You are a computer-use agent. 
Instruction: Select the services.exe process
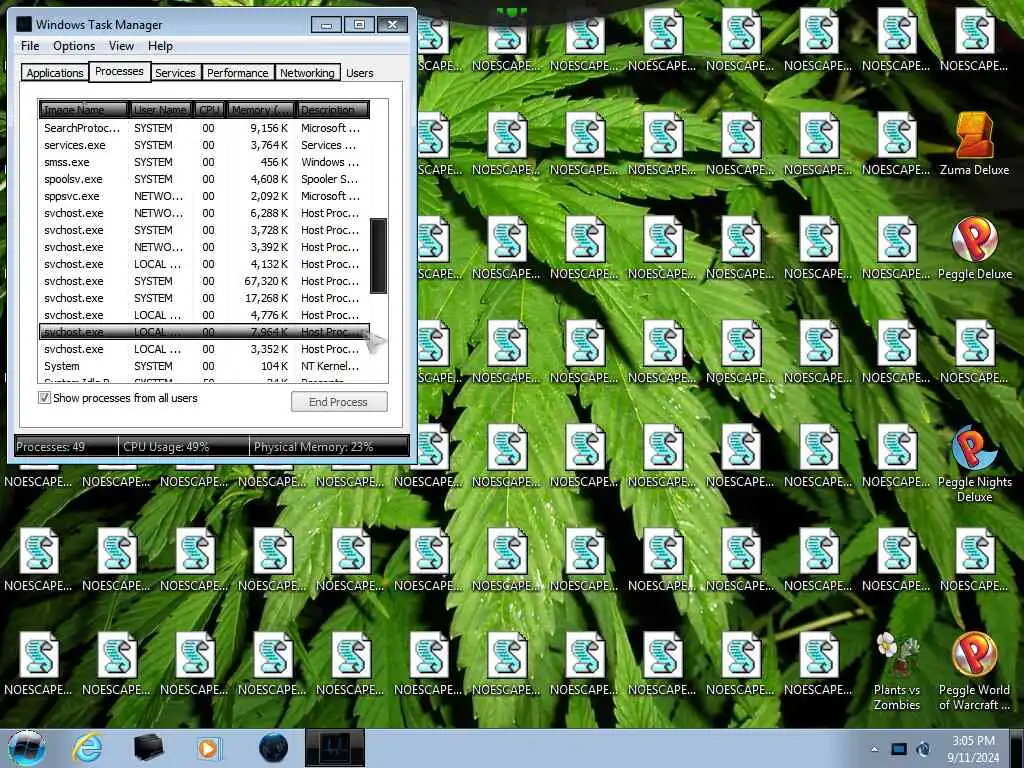(x=204, y=145)
